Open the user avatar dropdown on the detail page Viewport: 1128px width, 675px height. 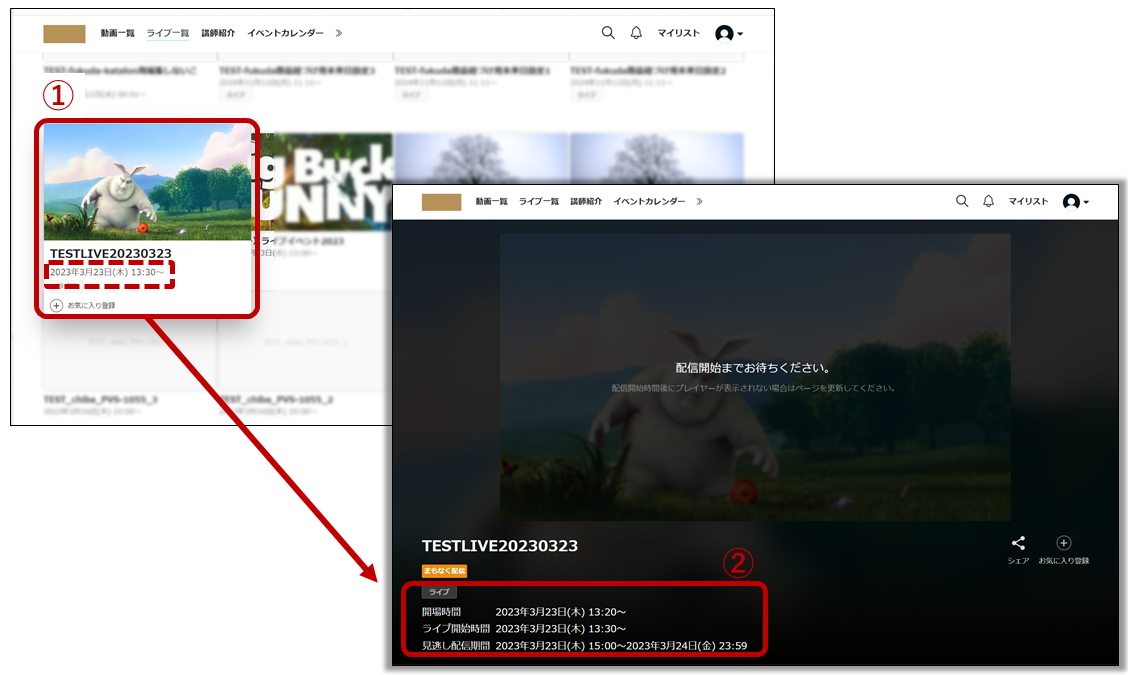[1075, 202]
